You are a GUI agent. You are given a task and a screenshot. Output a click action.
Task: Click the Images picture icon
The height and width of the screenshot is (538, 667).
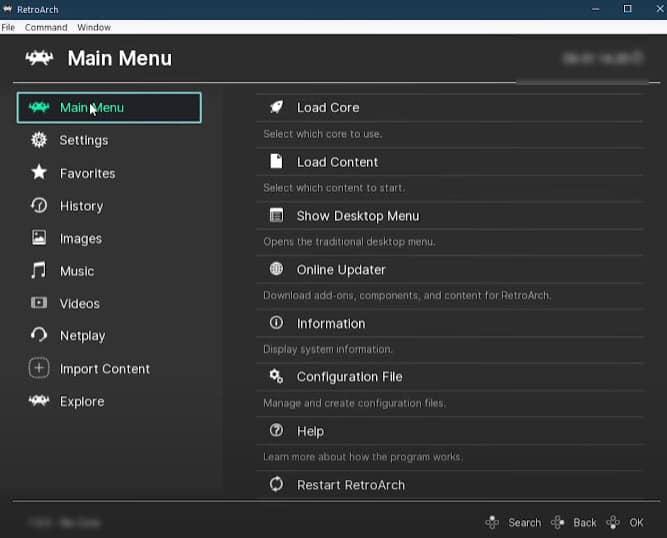click(39, 238)
